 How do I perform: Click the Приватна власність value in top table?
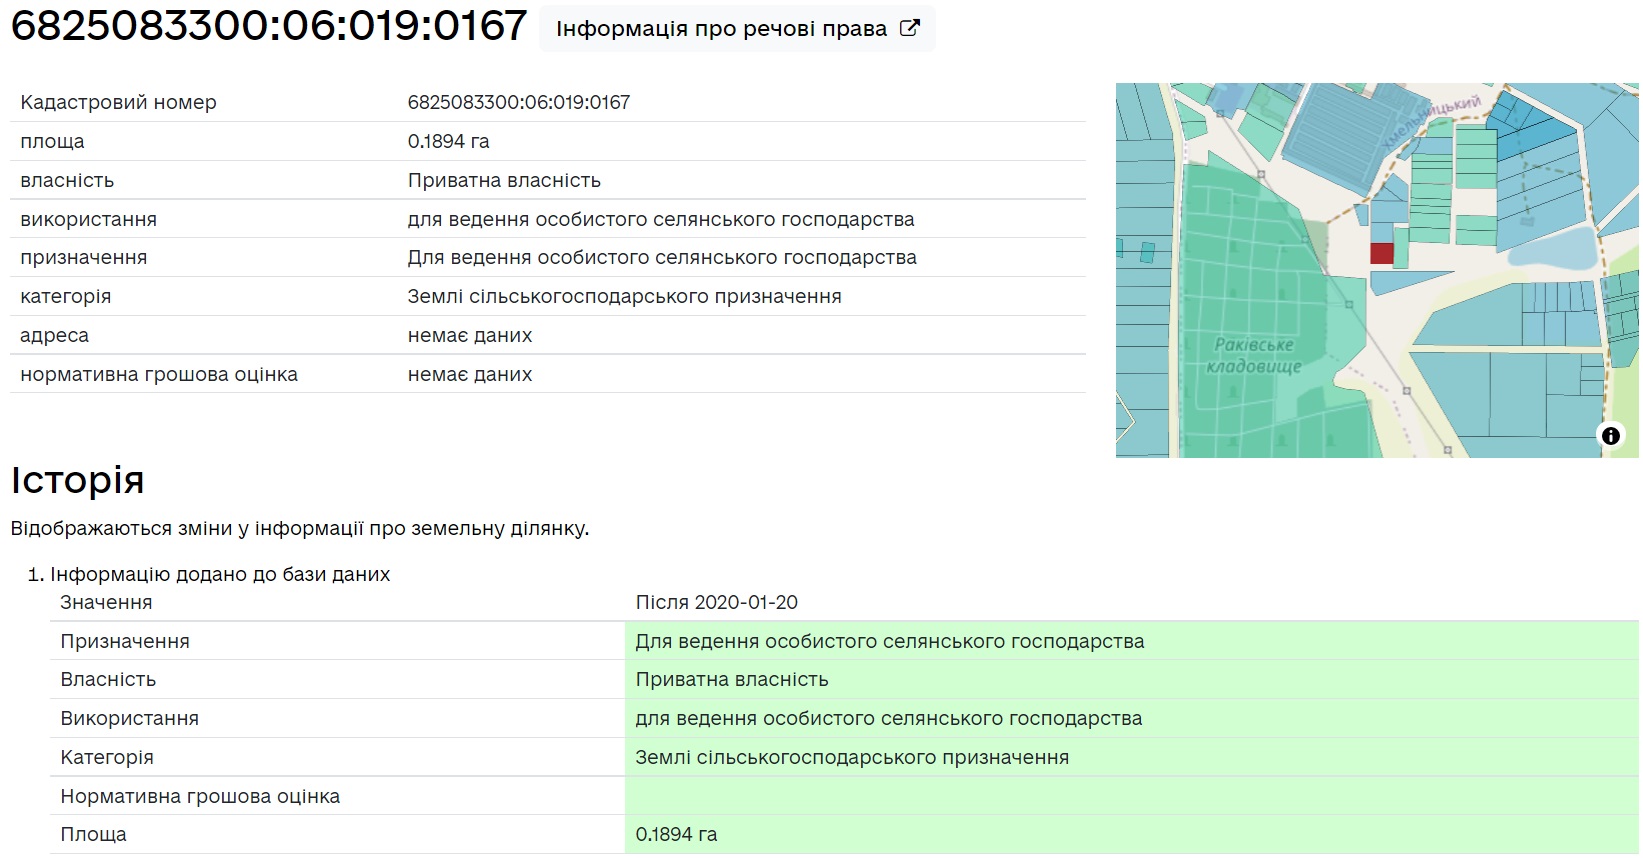504,180
